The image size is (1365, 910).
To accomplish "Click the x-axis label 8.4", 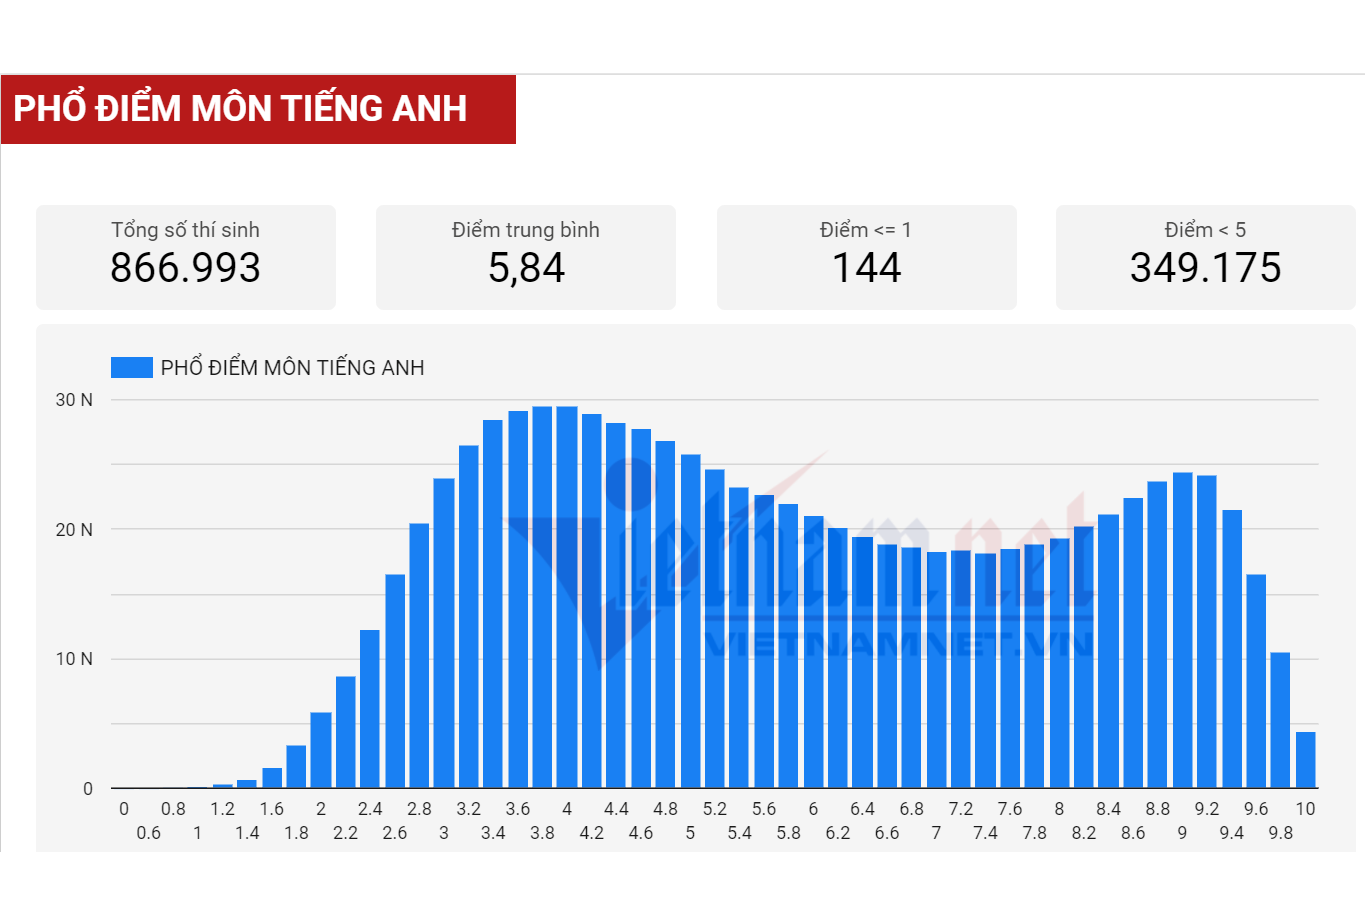I will tap(1108, 809).
